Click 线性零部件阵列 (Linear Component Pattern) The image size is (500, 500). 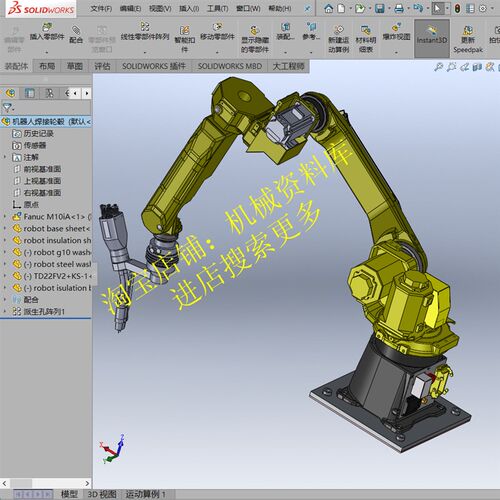145,32
